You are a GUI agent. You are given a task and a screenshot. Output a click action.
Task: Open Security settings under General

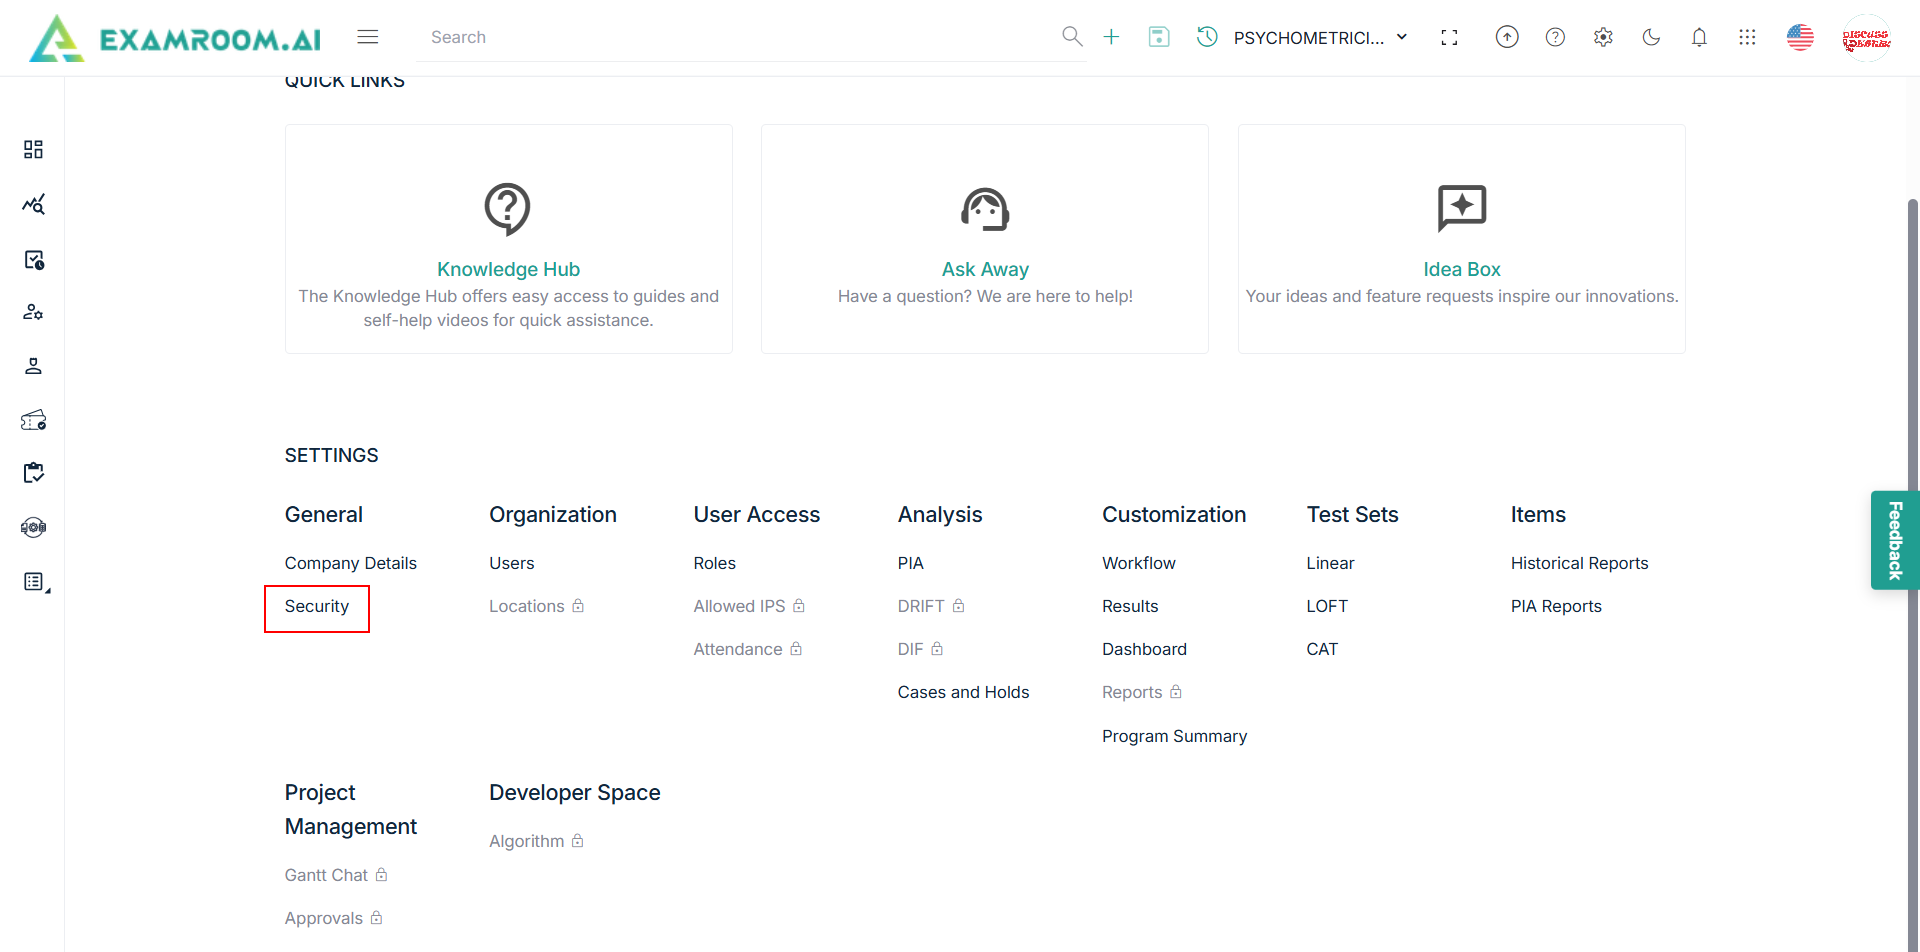click(x=317, y=607)
